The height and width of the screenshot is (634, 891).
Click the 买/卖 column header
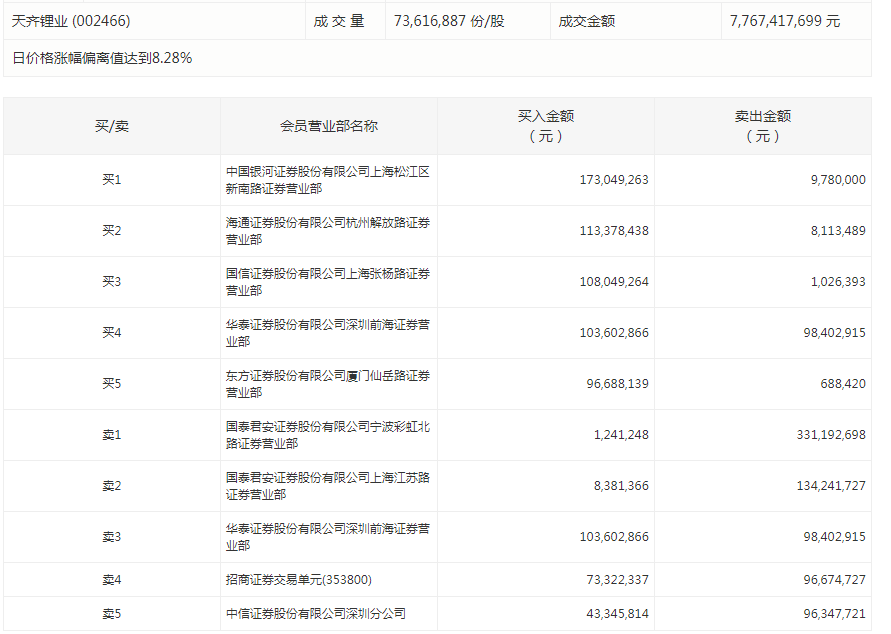(x=112, y=126)
